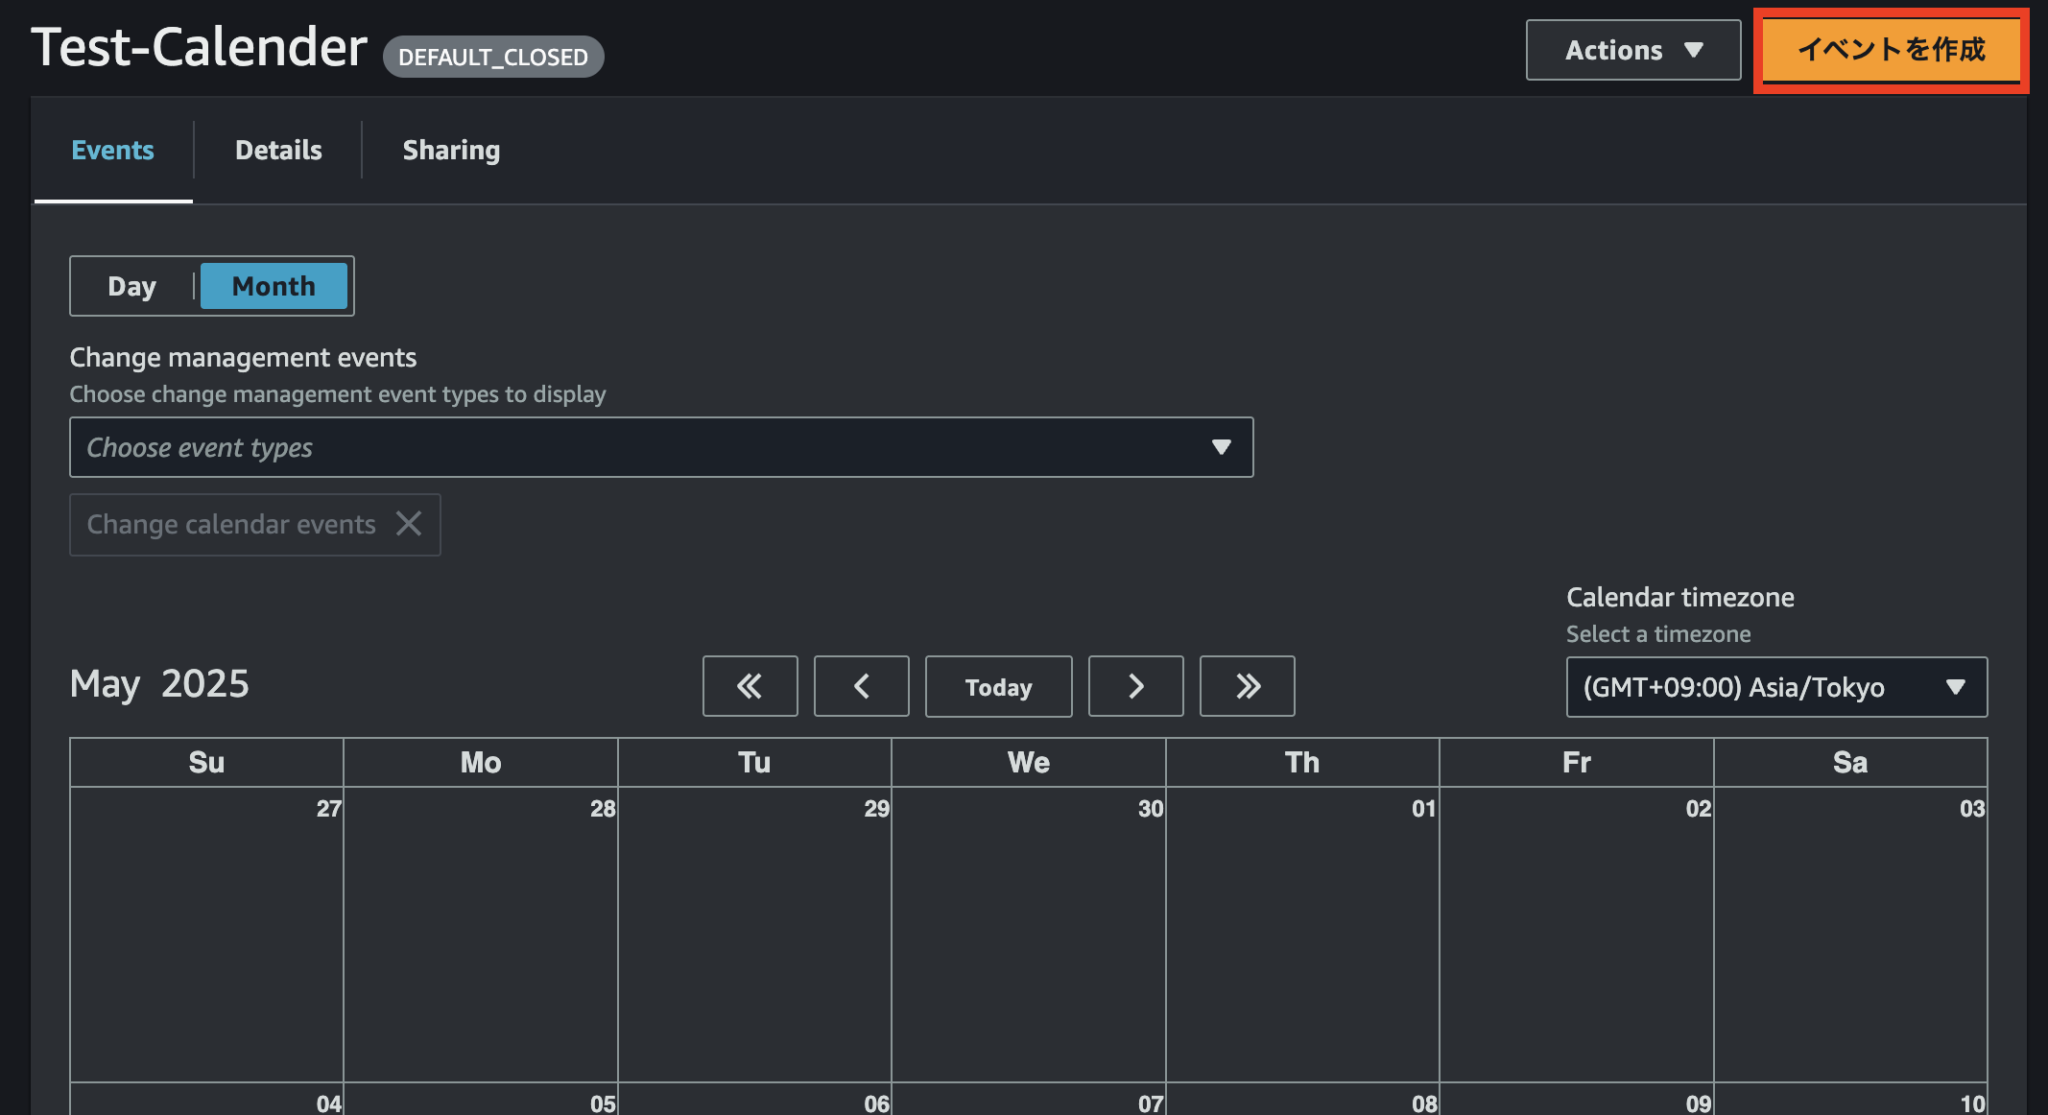
Task: Advance to June with the right arrow
Action: (1135, 686)
